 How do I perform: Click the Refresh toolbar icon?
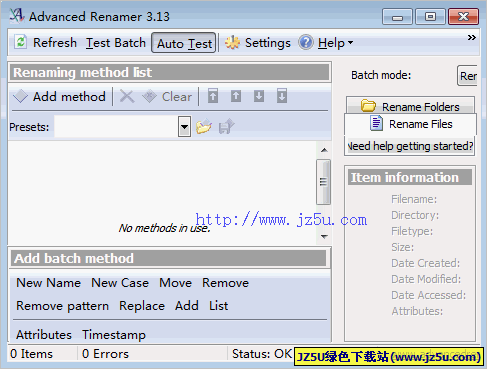[x=21, y=43]
